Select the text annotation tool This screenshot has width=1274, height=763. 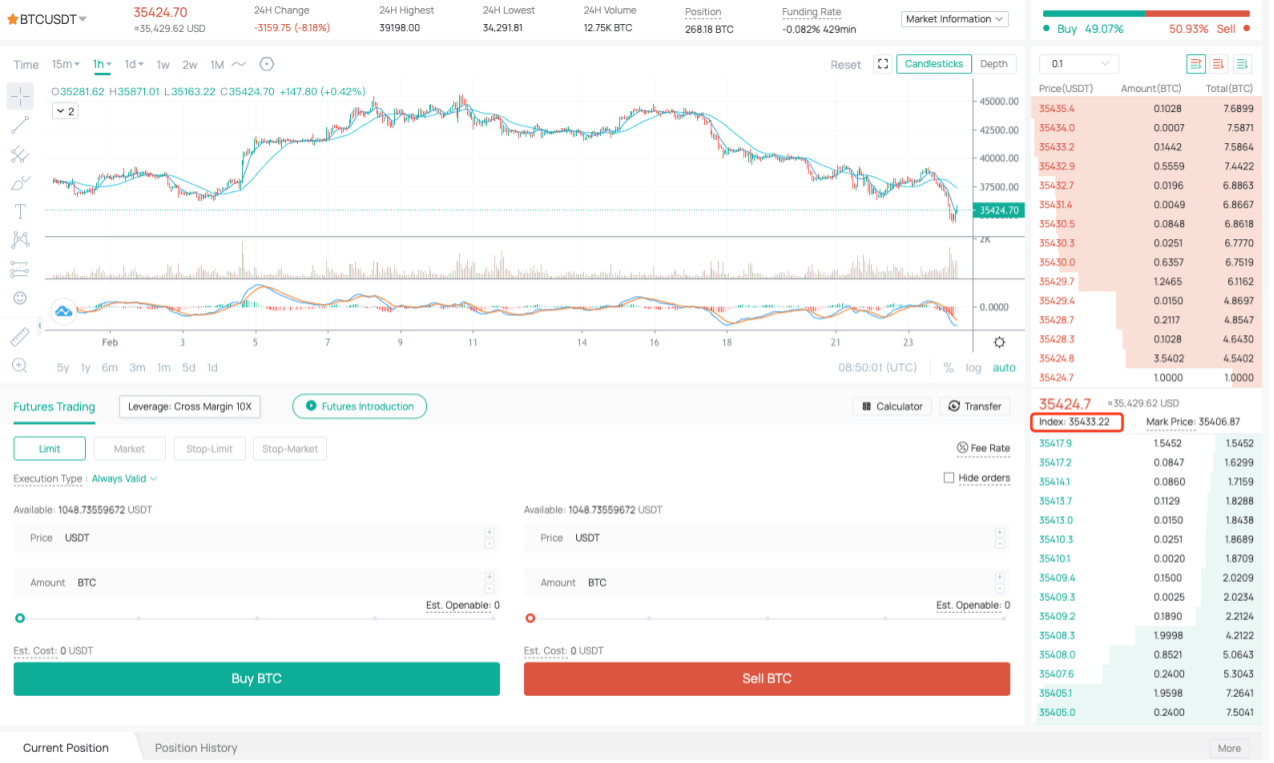click(20, 212)
